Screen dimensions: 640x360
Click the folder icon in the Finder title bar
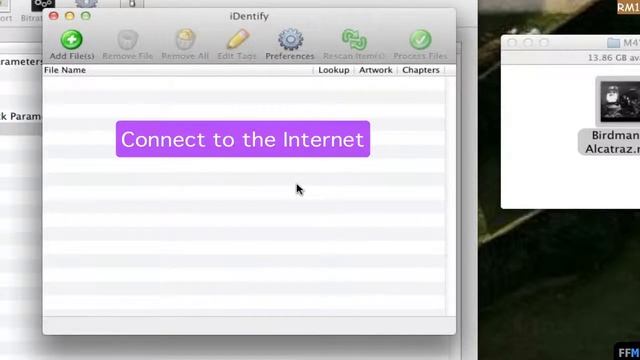pos(613,43)
